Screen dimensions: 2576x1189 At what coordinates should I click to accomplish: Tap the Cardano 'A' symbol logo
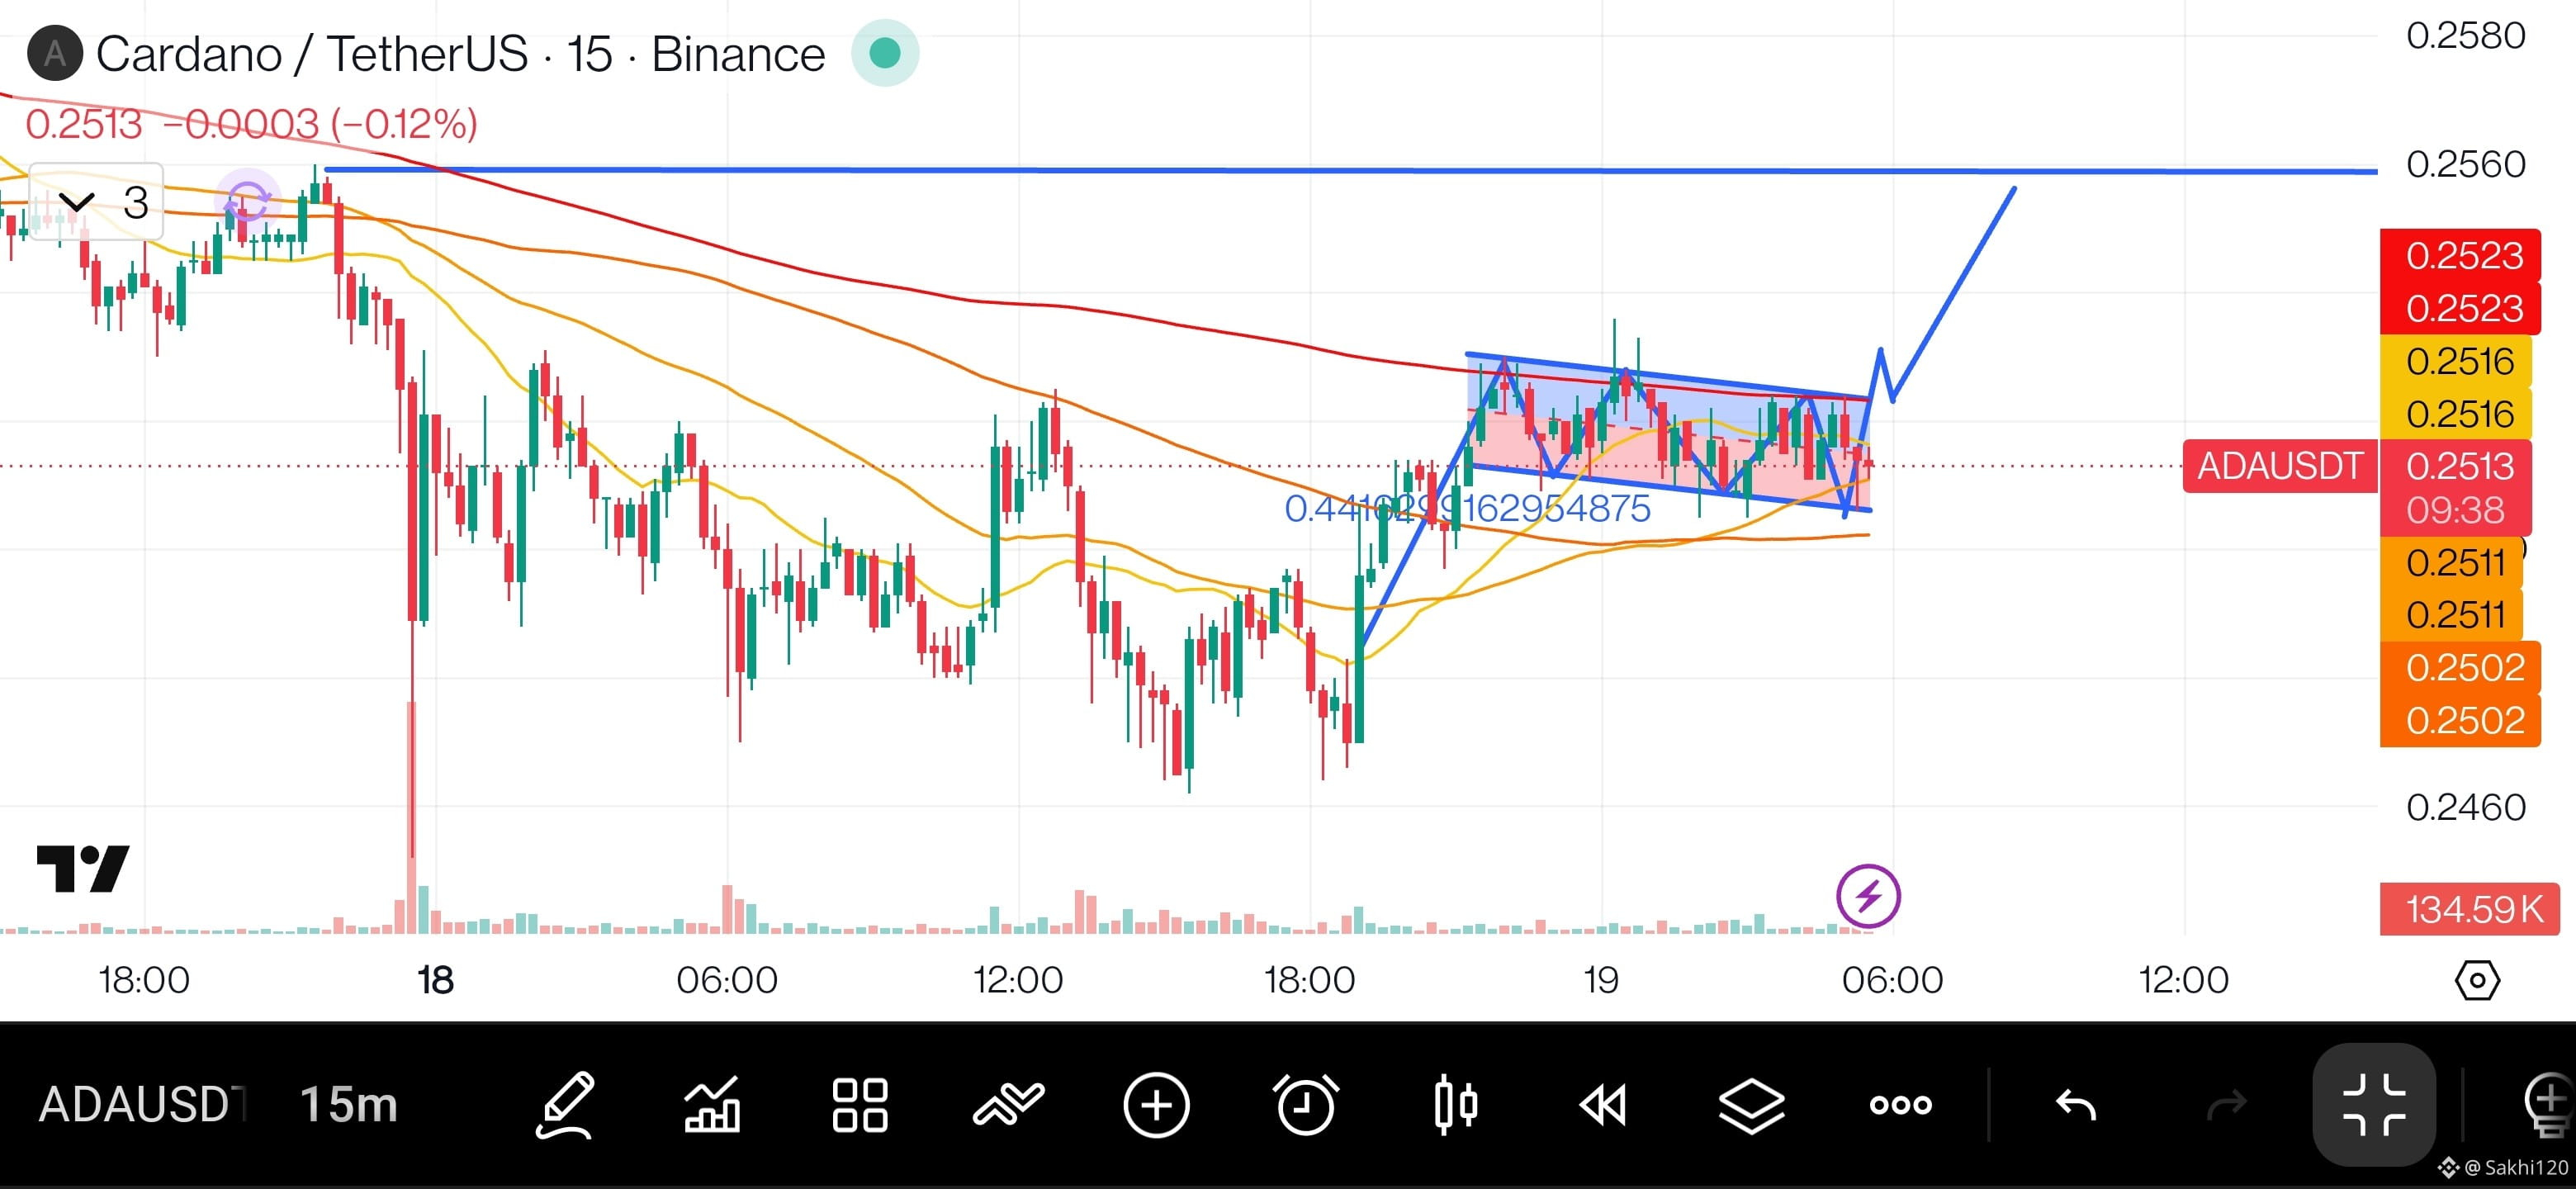tap(55, 53)
